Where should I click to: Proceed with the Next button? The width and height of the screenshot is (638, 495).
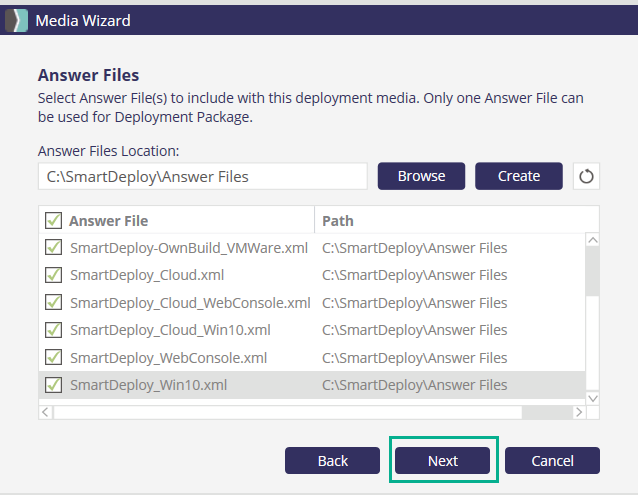tap(443, 460)
